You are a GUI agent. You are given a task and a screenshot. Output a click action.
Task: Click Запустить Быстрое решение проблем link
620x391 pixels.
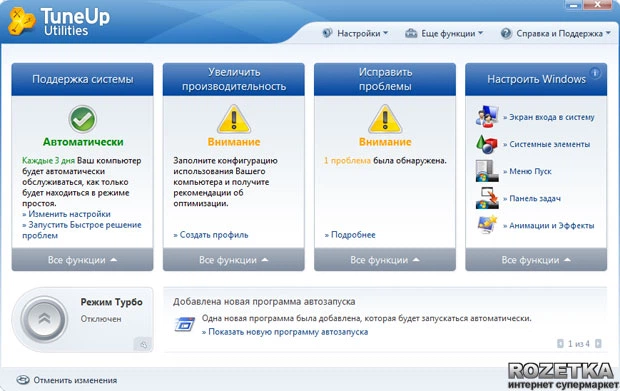coord(82,230)
